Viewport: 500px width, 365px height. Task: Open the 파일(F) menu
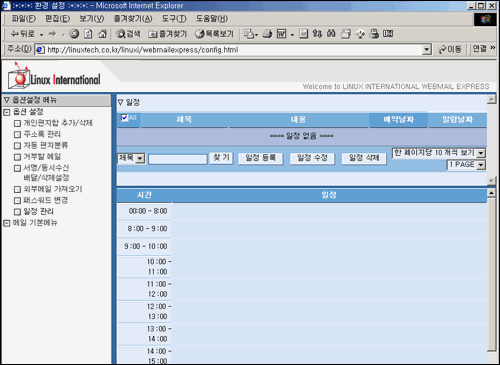pos(24,19)
